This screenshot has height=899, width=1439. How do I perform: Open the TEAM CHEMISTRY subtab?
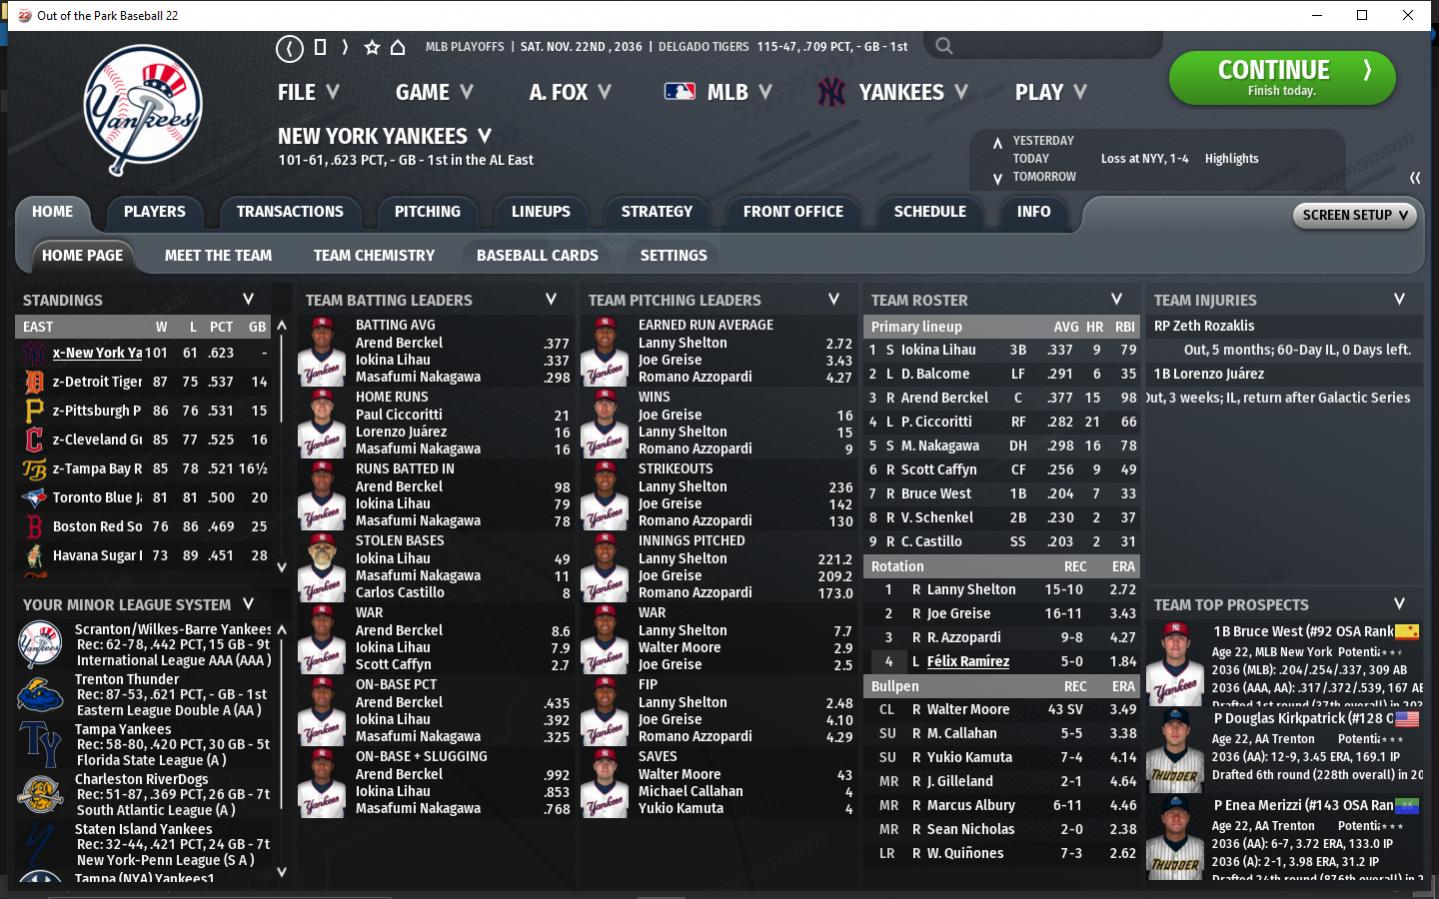pos(374,256)
